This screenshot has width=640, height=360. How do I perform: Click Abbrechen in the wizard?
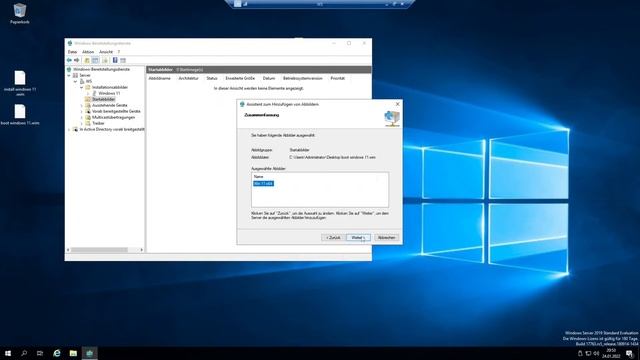coord(387,238)
